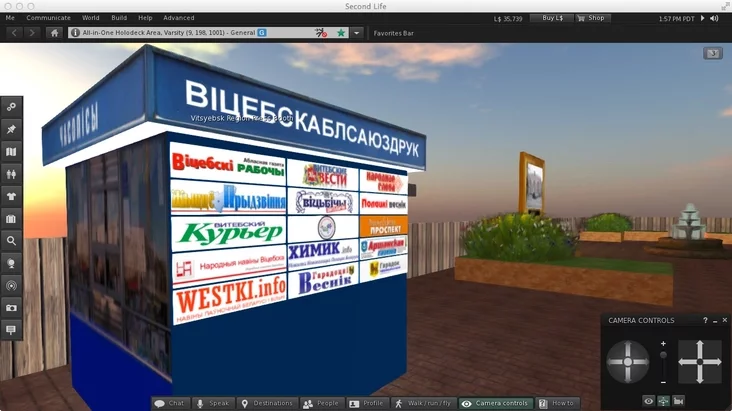The width and height of the screenshot is (732, 411).
Task: Expand the location history dropdown arrow
Action: click(357, 33)
